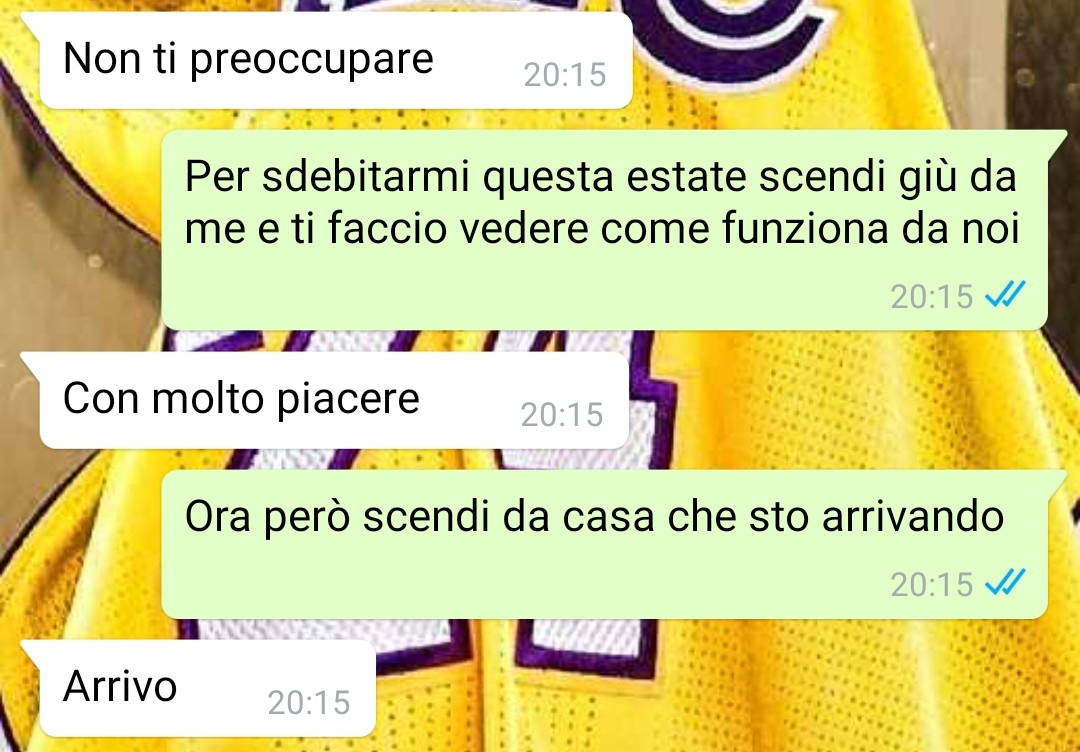Screen dimensions: 1080x752
Task: Click the word 'piacere' in the white bubble
Action: [348, 400]
